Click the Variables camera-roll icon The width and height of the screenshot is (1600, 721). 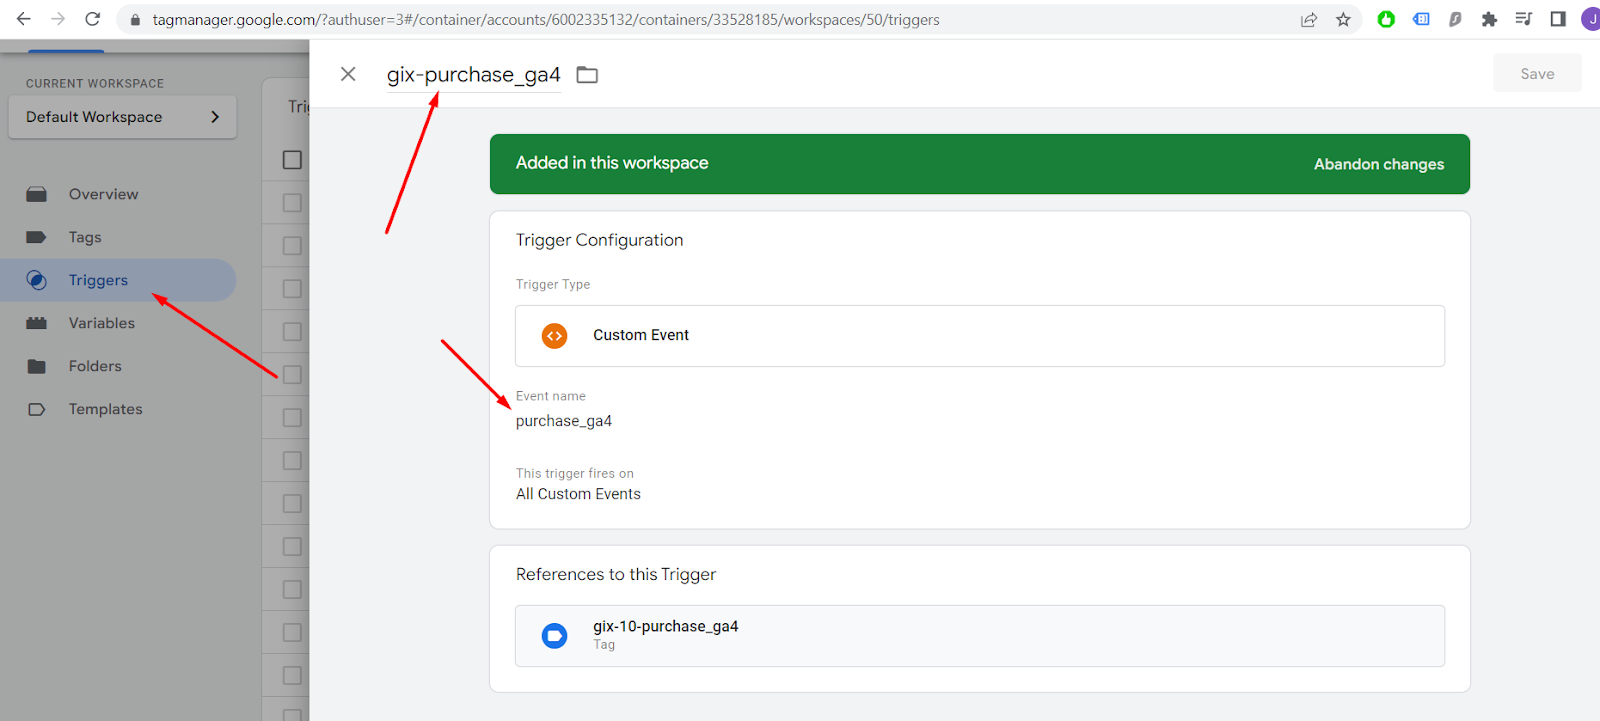[x=37, y=323]
